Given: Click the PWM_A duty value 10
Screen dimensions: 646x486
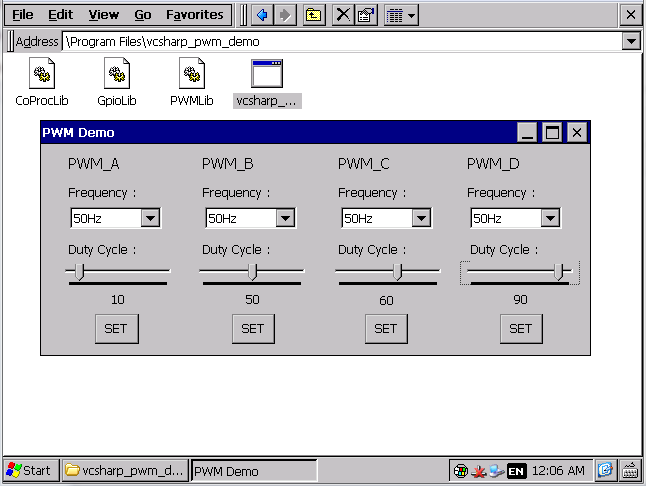Looking at the screenshot, I should pyautogui.click(x=117, y=299).
